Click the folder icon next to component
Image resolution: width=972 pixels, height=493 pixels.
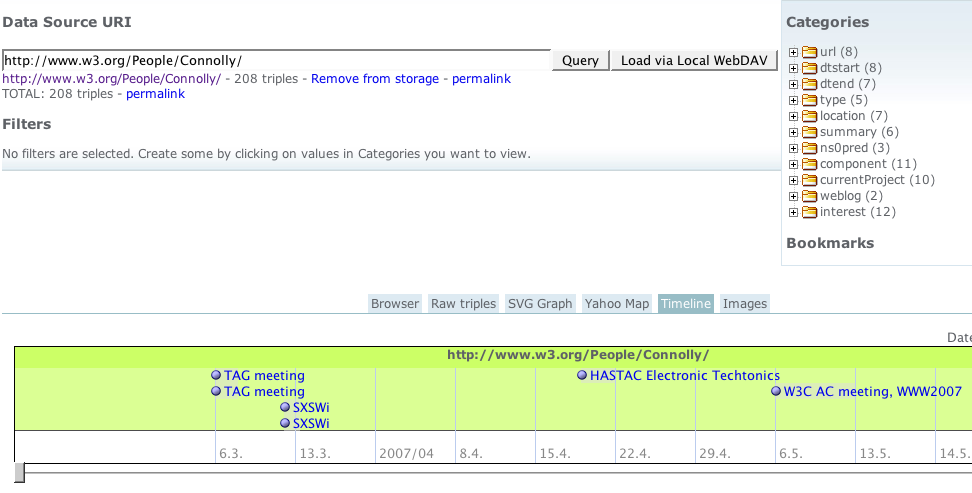coord(810,164)
